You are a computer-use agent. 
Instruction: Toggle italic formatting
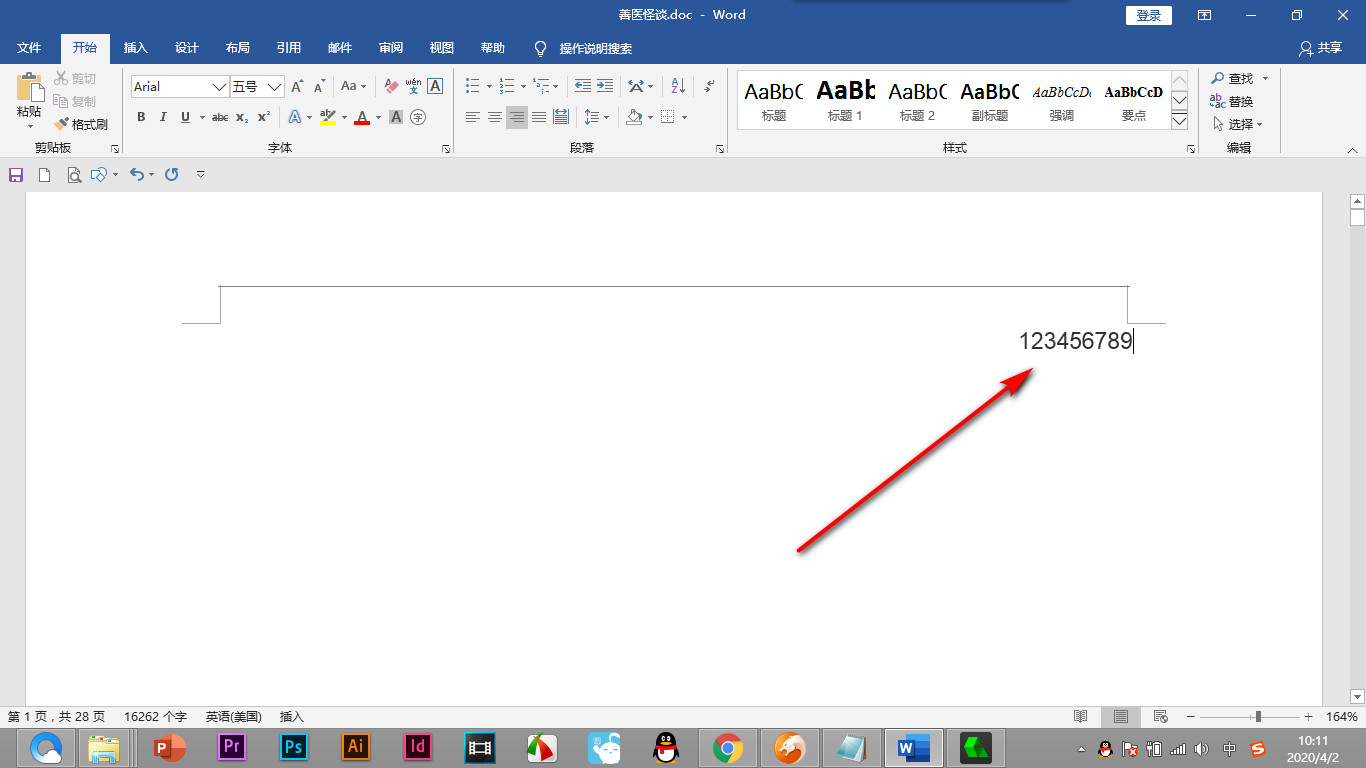[x=163, y=117]
